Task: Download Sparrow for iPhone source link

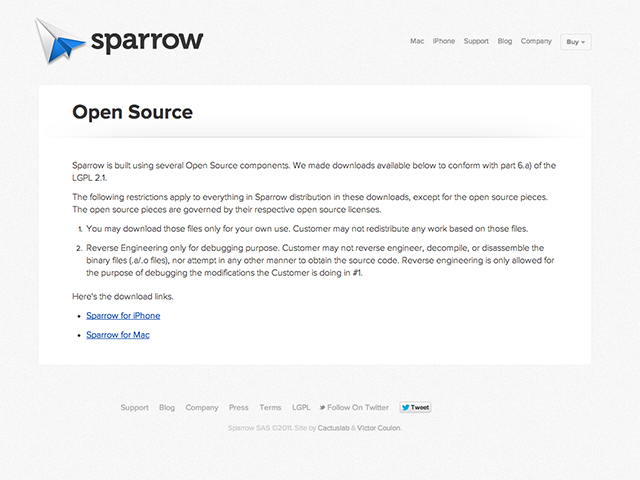Action: click(123, 316)
